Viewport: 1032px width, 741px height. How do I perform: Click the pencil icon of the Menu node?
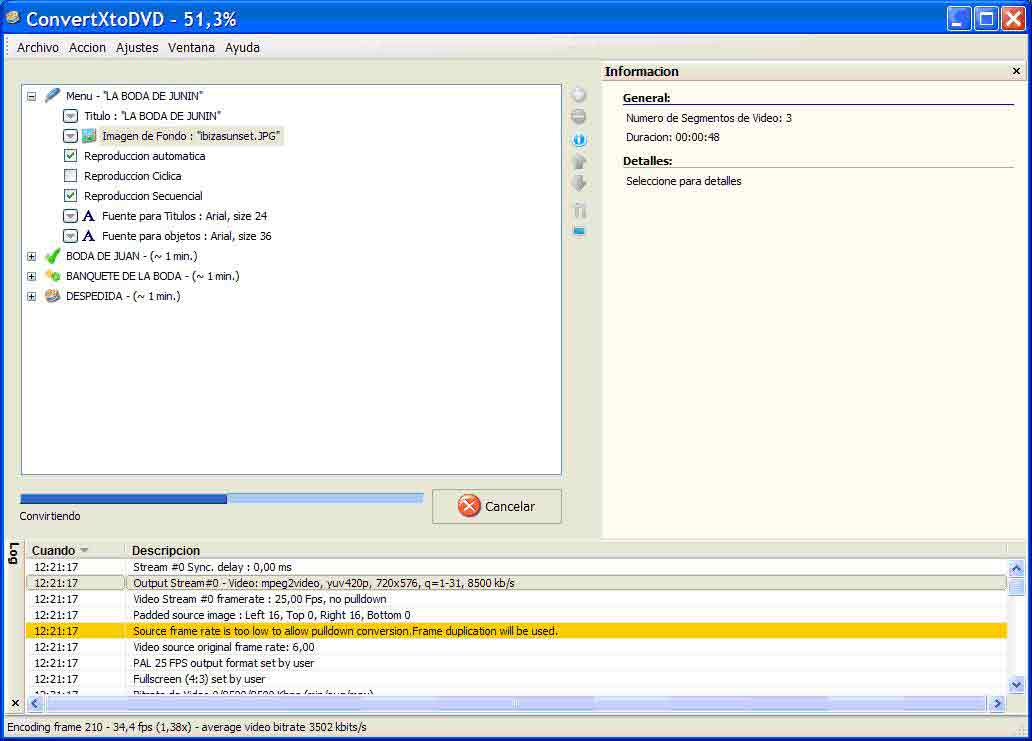pos(53,95)
